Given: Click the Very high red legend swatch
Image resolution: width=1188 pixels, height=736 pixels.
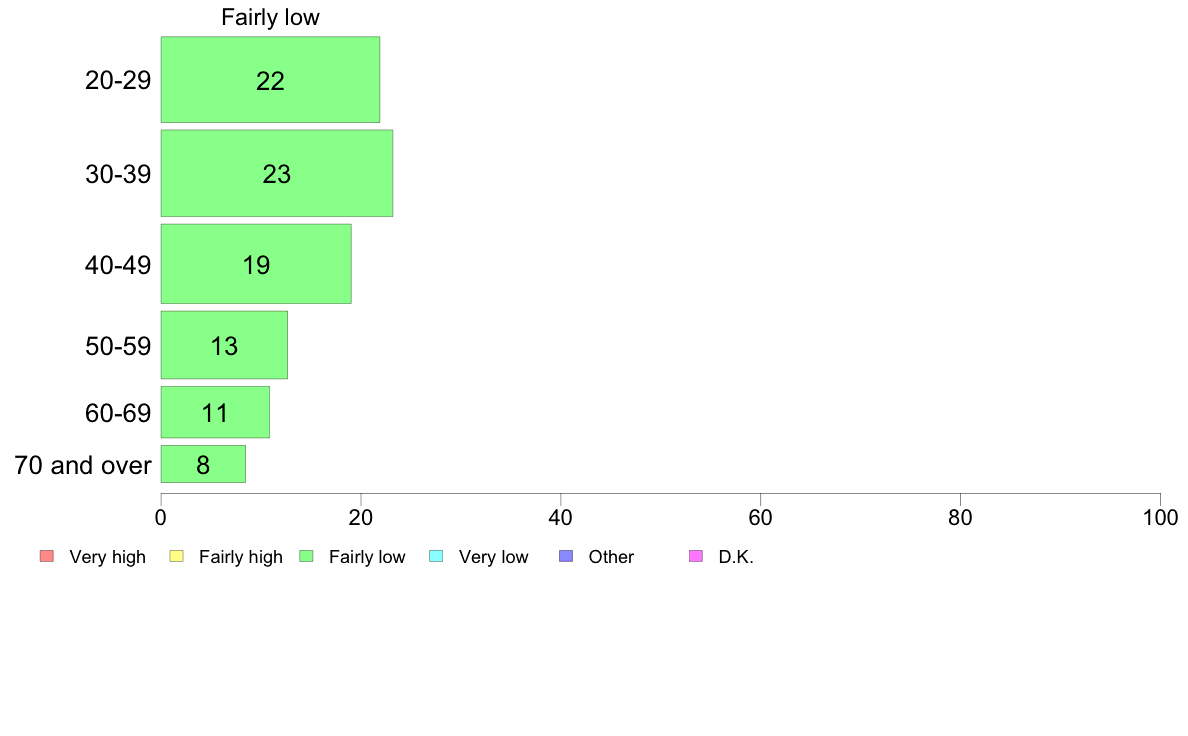Looking at the screenshot, I should [47, 556].
